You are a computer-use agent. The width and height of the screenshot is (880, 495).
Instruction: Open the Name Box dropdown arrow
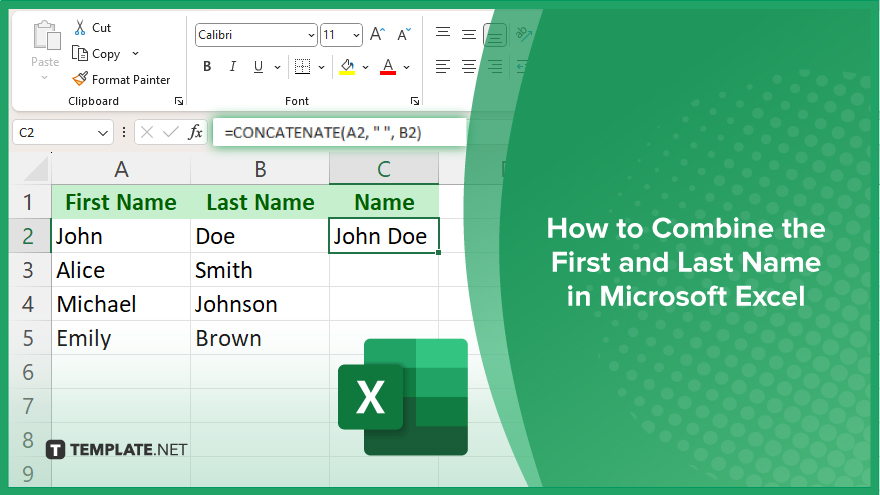pos(103,133)
